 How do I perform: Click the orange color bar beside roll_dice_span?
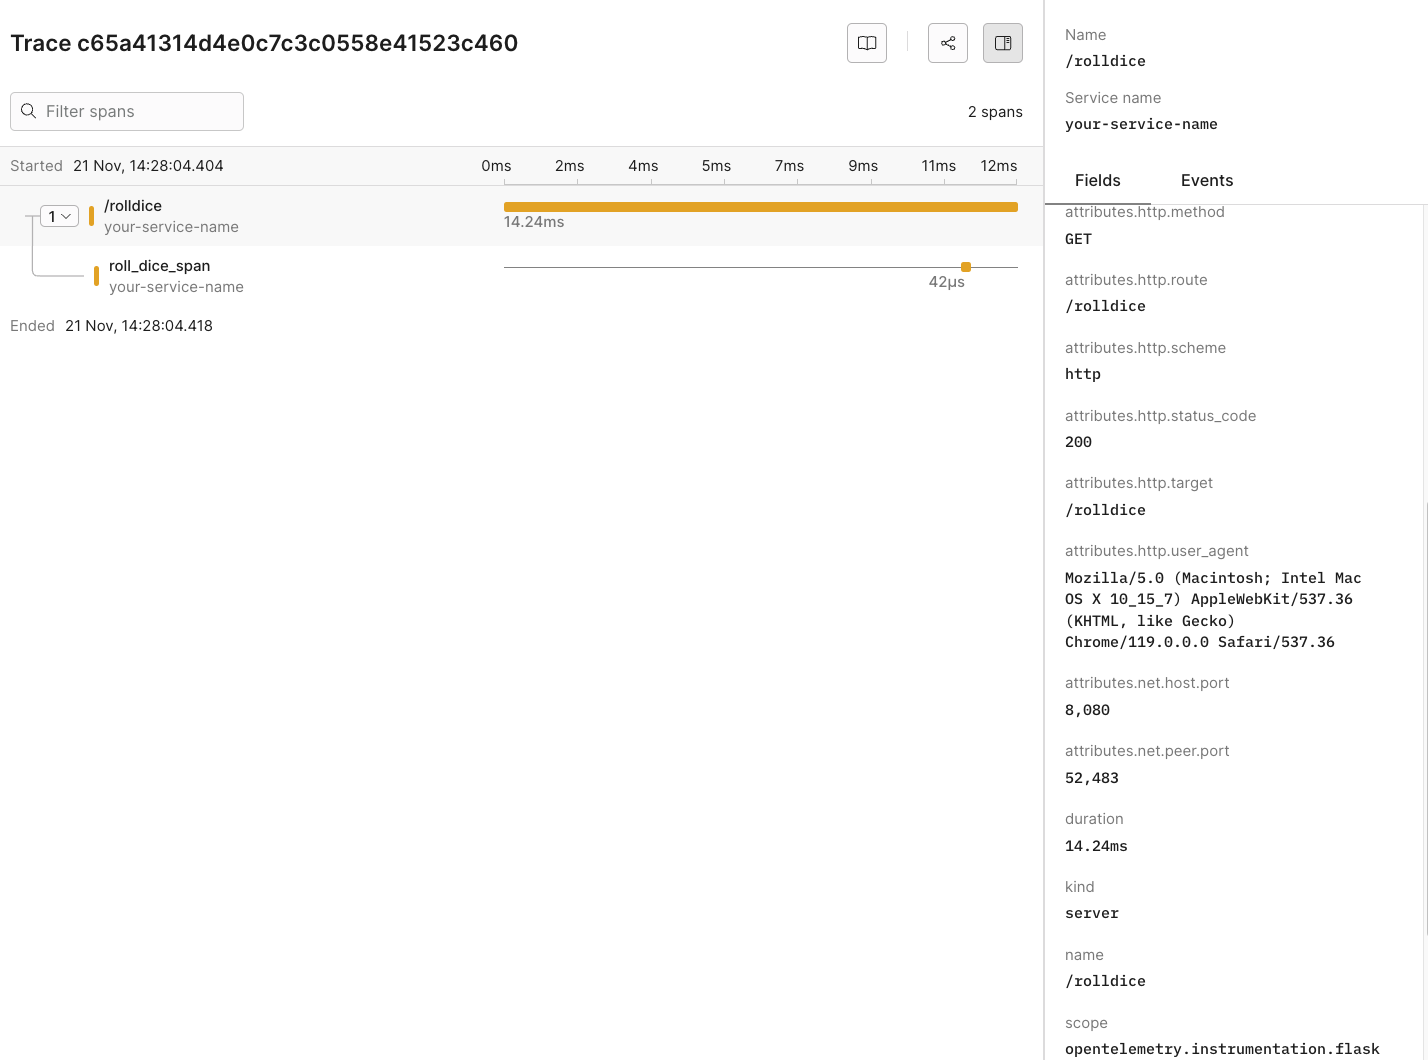tap(94, 276)
